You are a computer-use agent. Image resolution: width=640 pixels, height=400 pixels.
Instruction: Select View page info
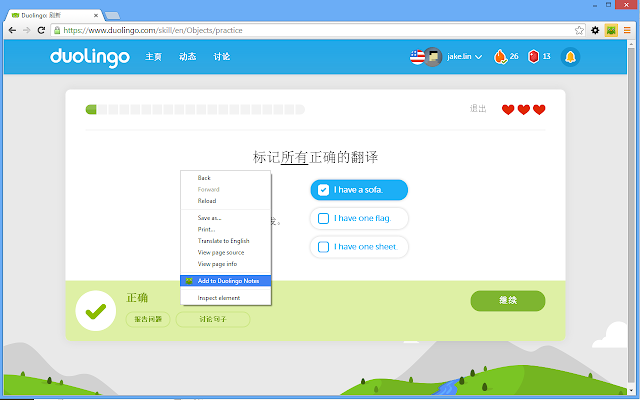click(225, 264)
